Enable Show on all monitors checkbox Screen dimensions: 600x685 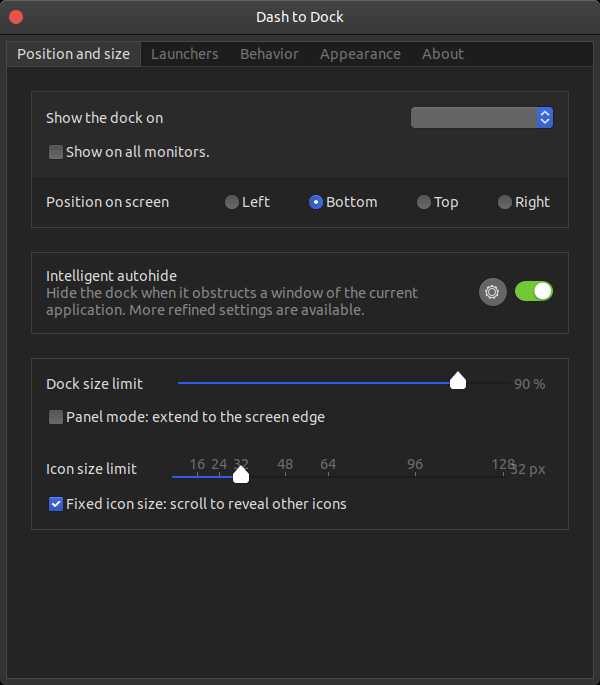[x=56, y=153]
